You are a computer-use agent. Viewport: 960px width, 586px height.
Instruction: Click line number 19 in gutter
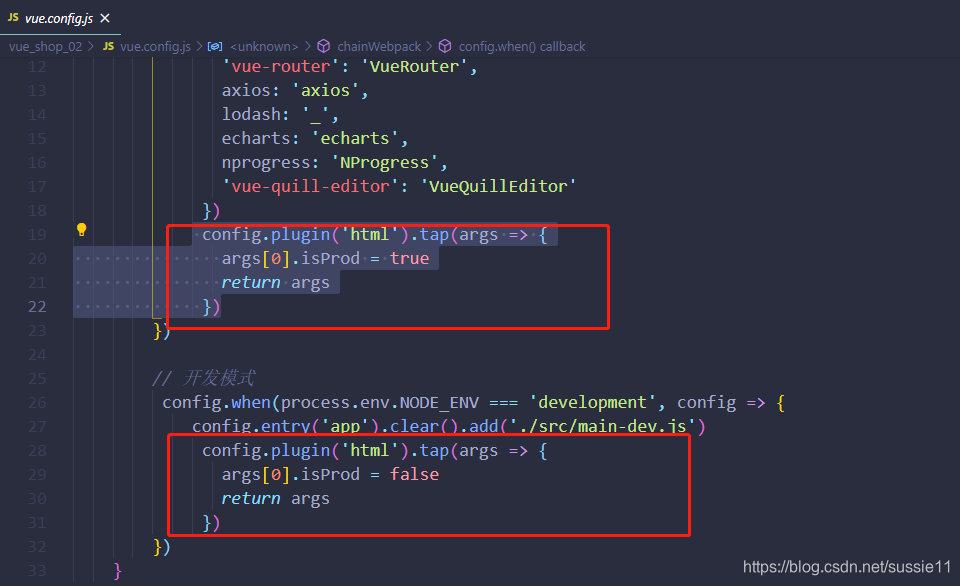click(x=37, y=235)
